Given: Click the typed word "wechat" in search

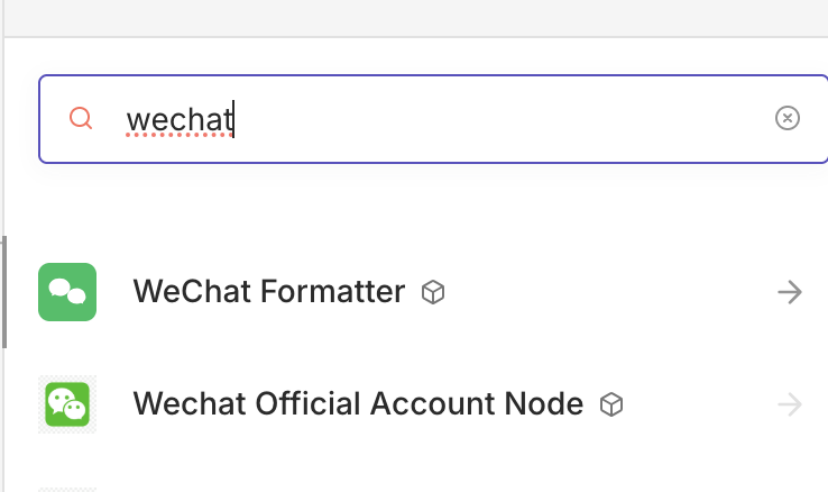Looking at the screenshot, I should tap(178, 120).
